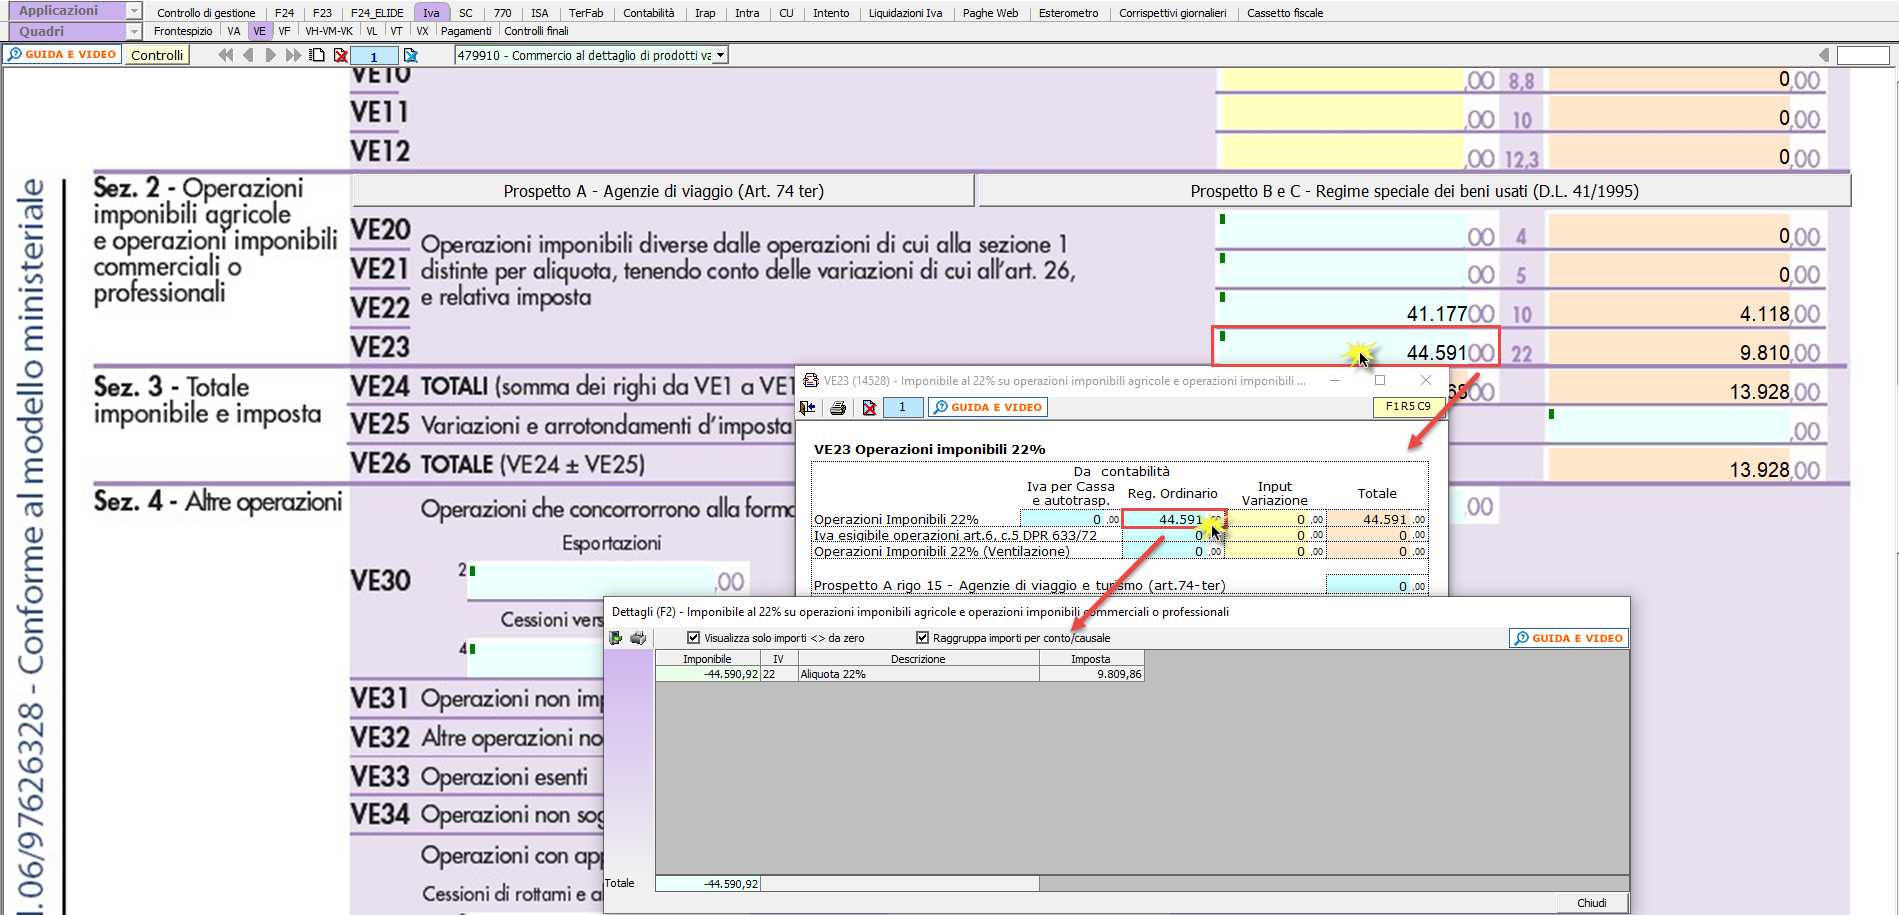The width and height of the screenshot is (1899, 915).
Task: Open Esterometro tab
Action: [x=1068, y=13]
